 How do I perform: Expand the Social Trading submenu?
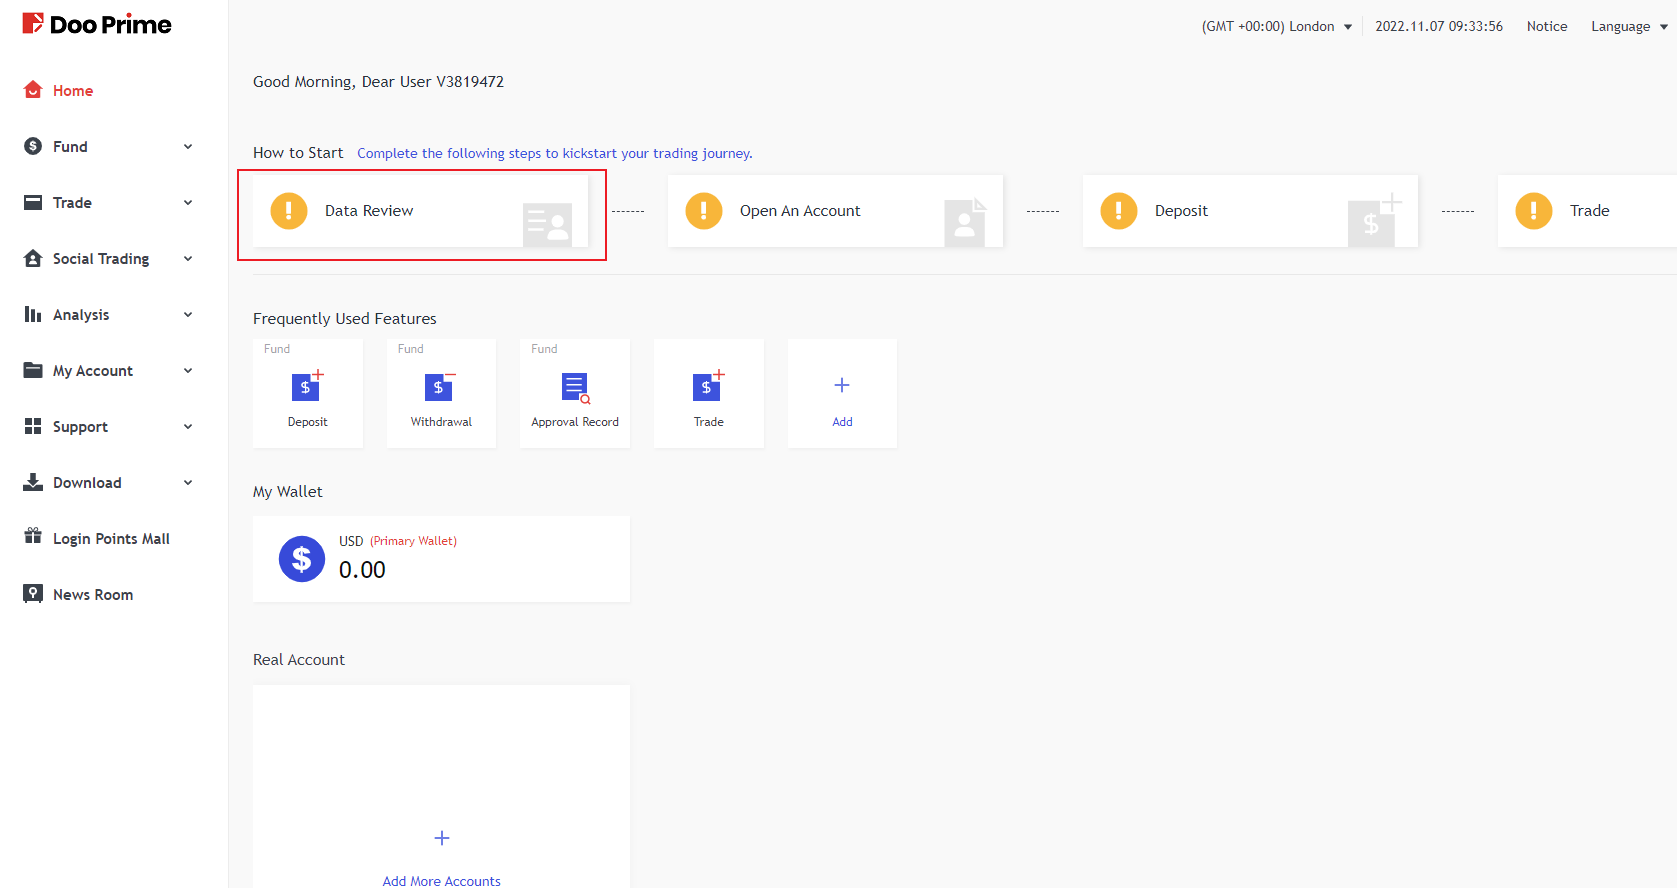(x=108, y=259)
